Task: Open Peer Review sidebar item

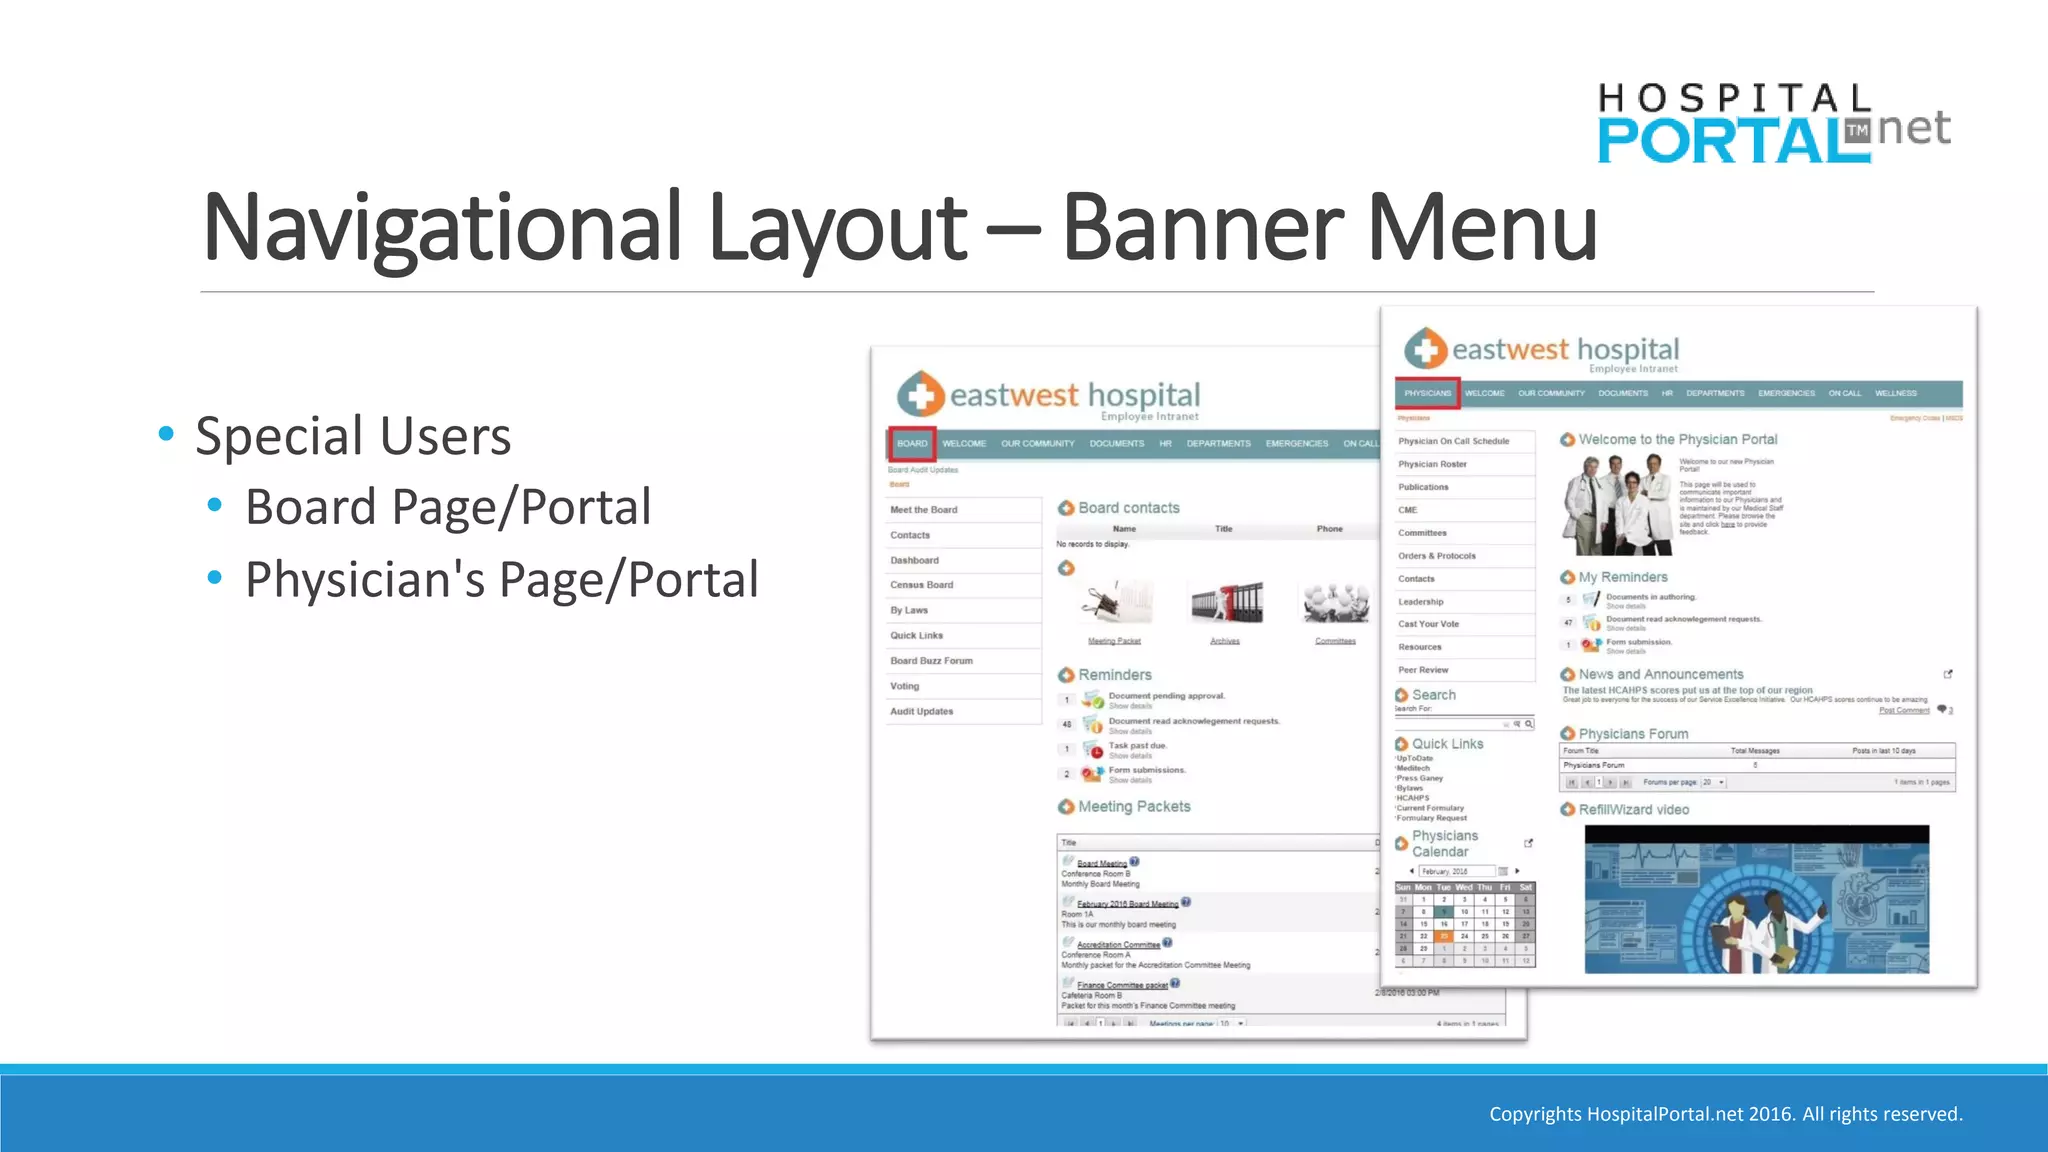Action: pyautogui.click(x=1465, y=670)
